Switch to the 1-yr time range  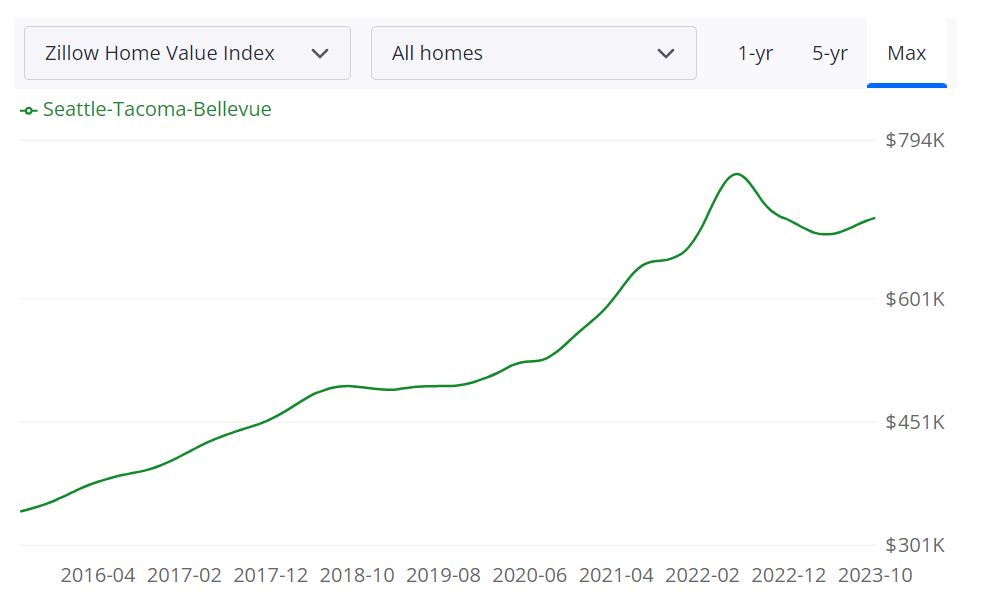coord(756,53)
